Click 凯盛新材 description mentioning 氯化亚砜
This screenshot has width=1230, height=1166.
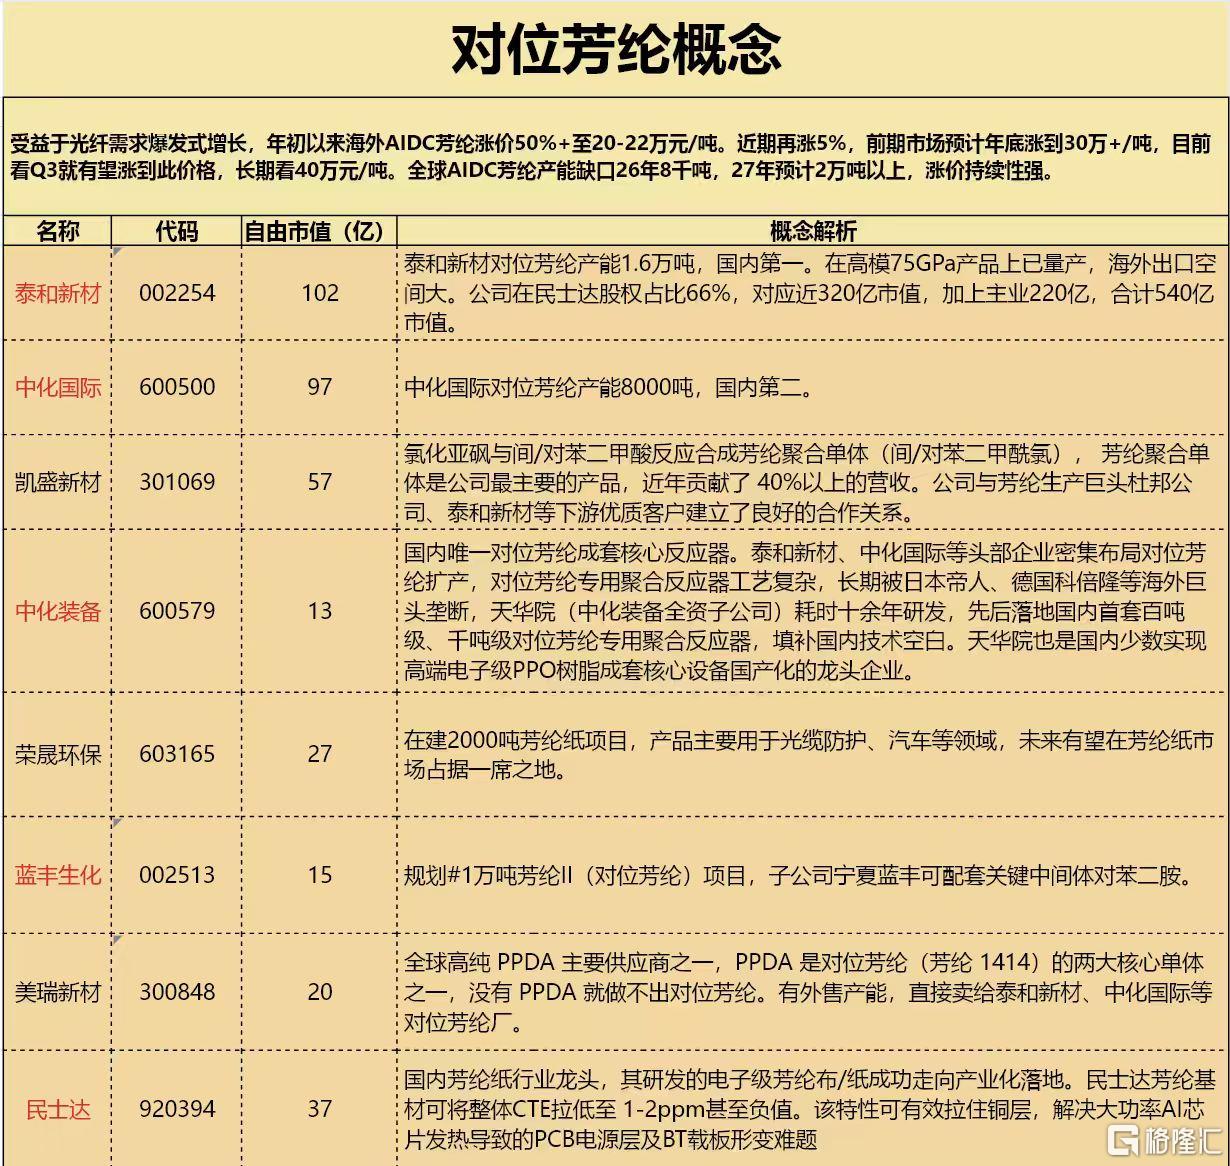coord(808,483)
